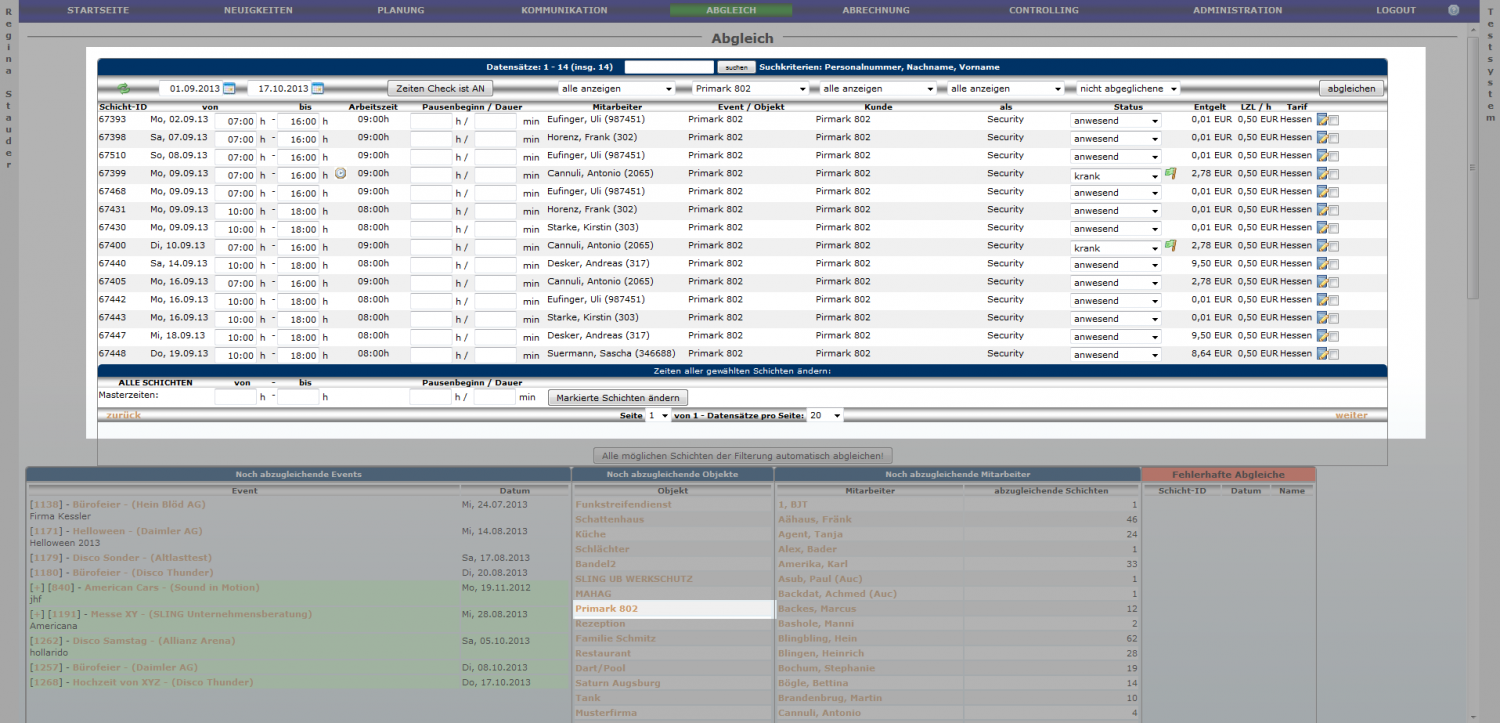This screenshot has height=723, width=1500.
Task: Open the 'Primark 802' object filter dropdown
Action: coord(750,89)
